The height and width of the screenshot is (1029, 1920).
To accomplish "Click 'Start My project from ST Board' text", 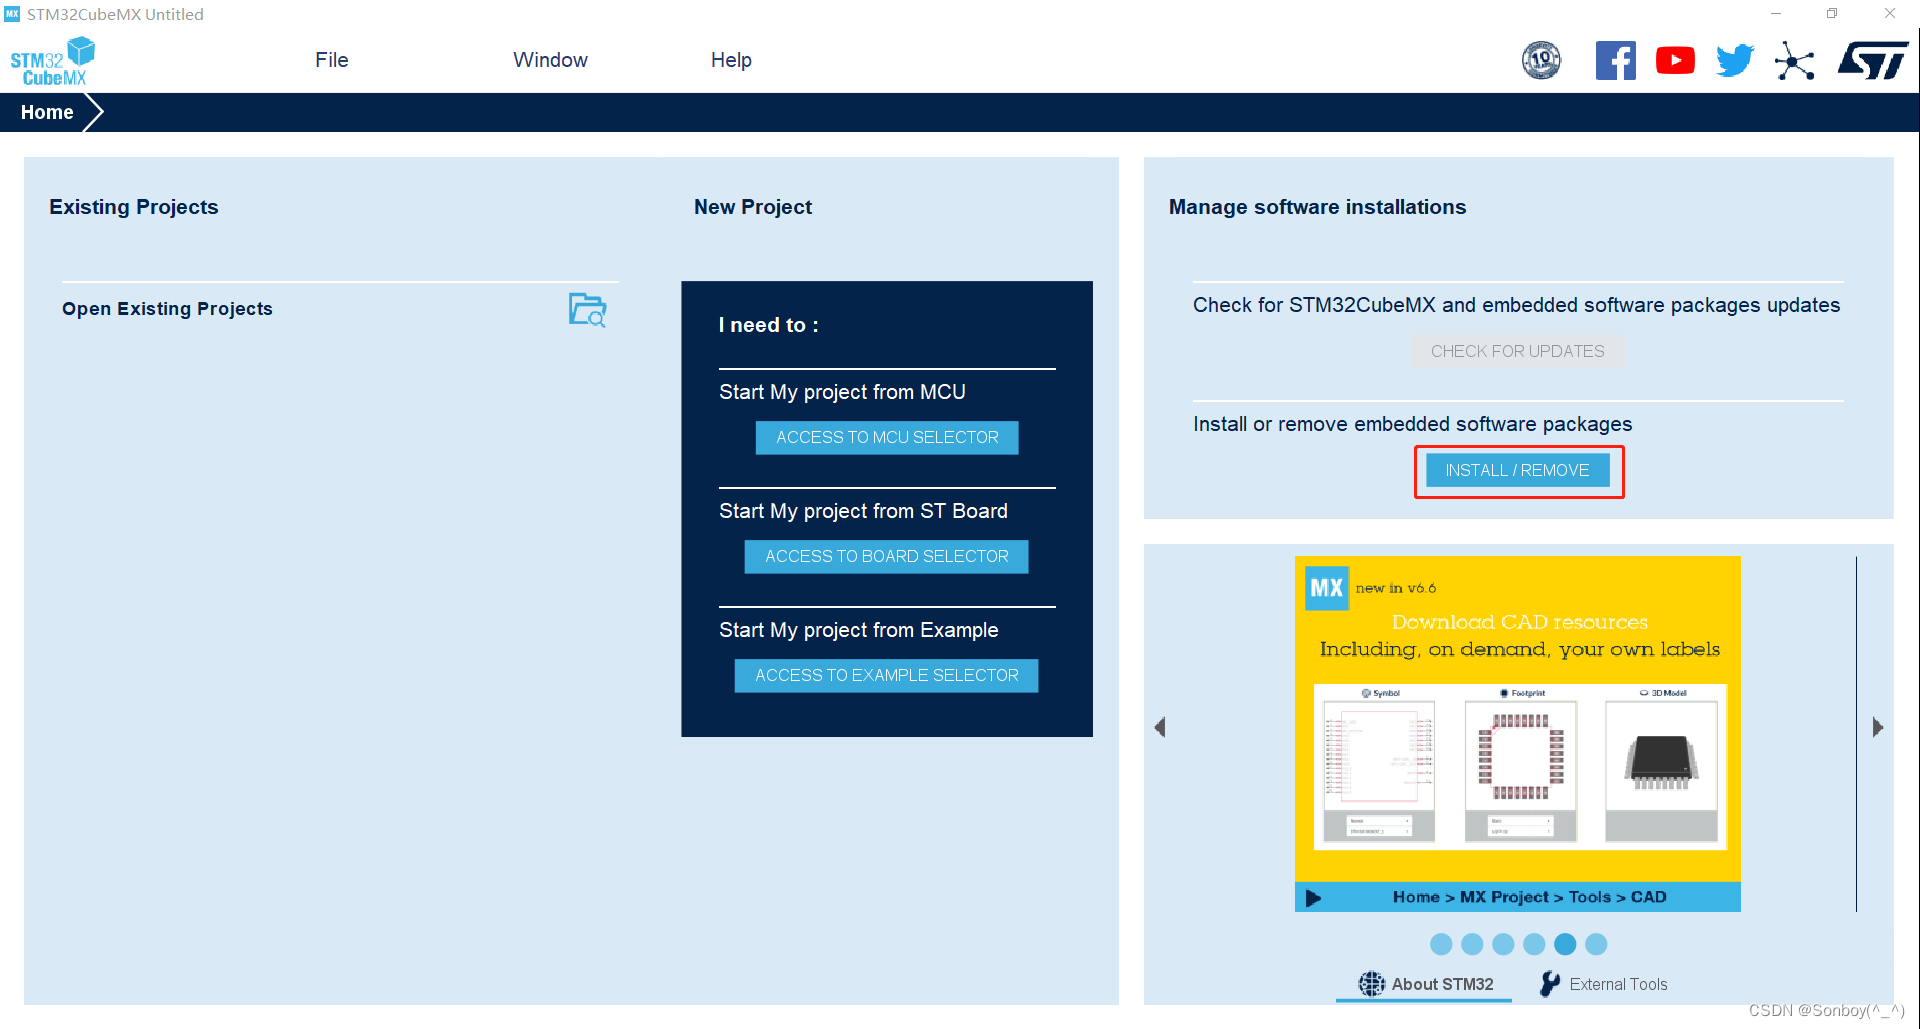I will (x=863, y=511).
